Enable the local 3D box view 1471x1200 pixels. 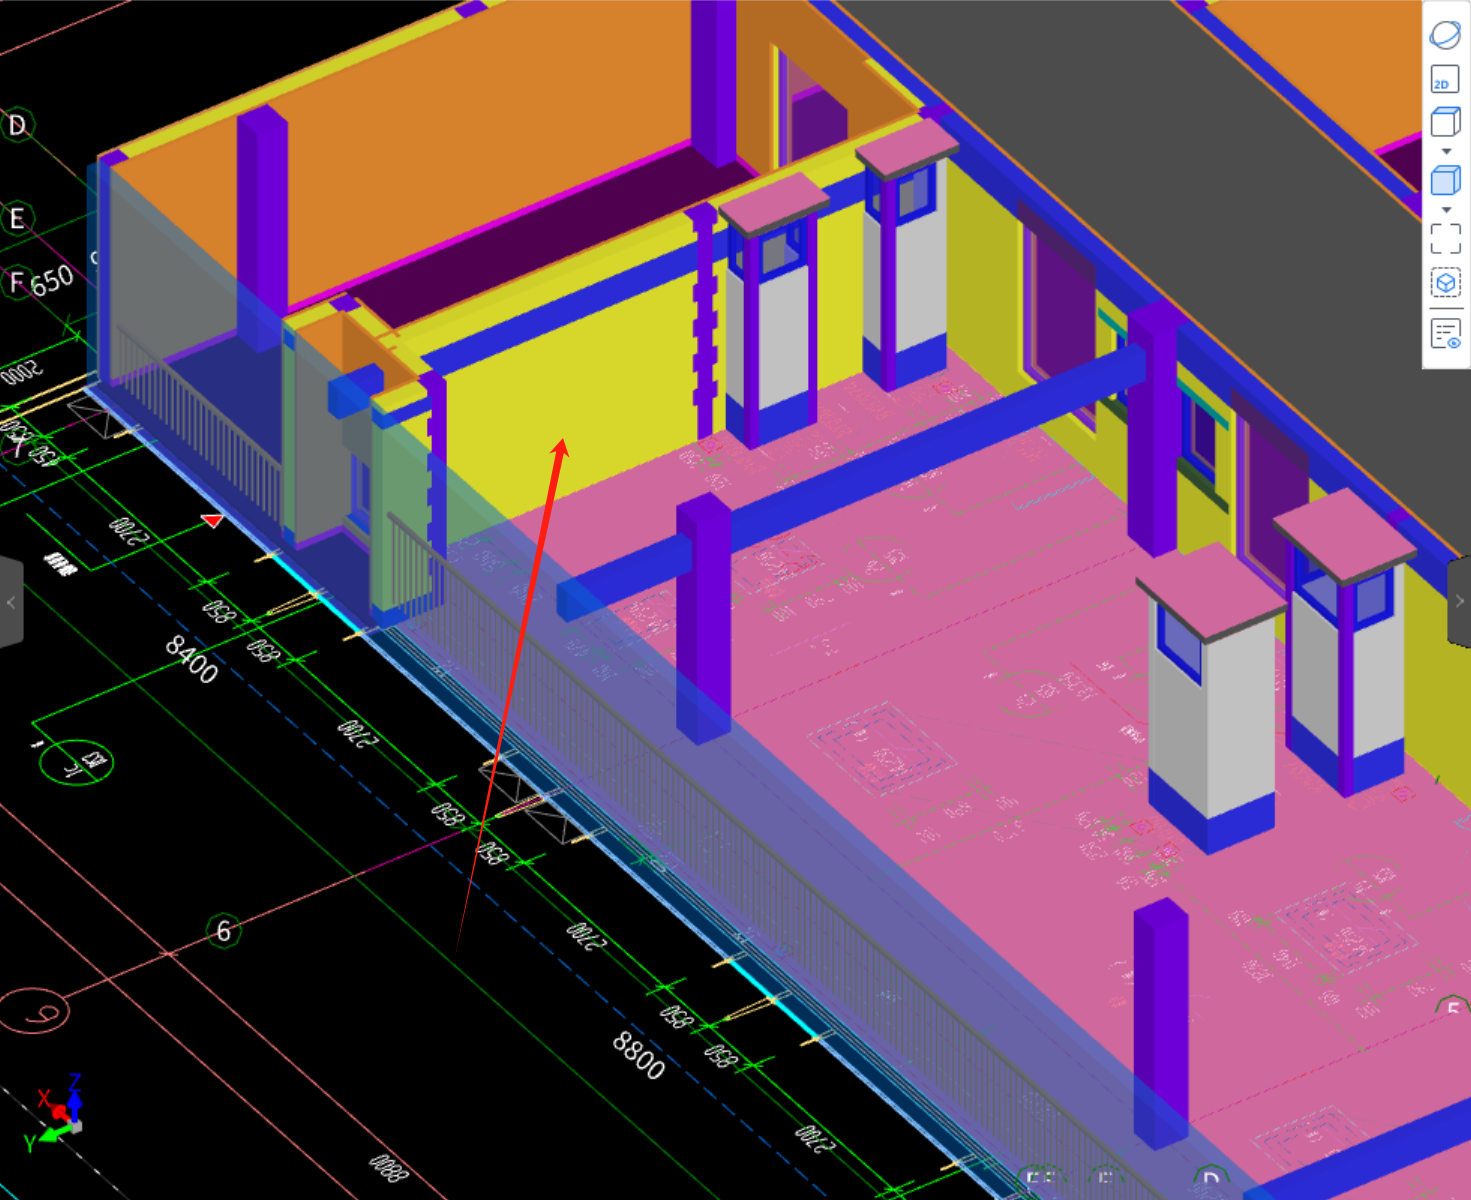1445,284
